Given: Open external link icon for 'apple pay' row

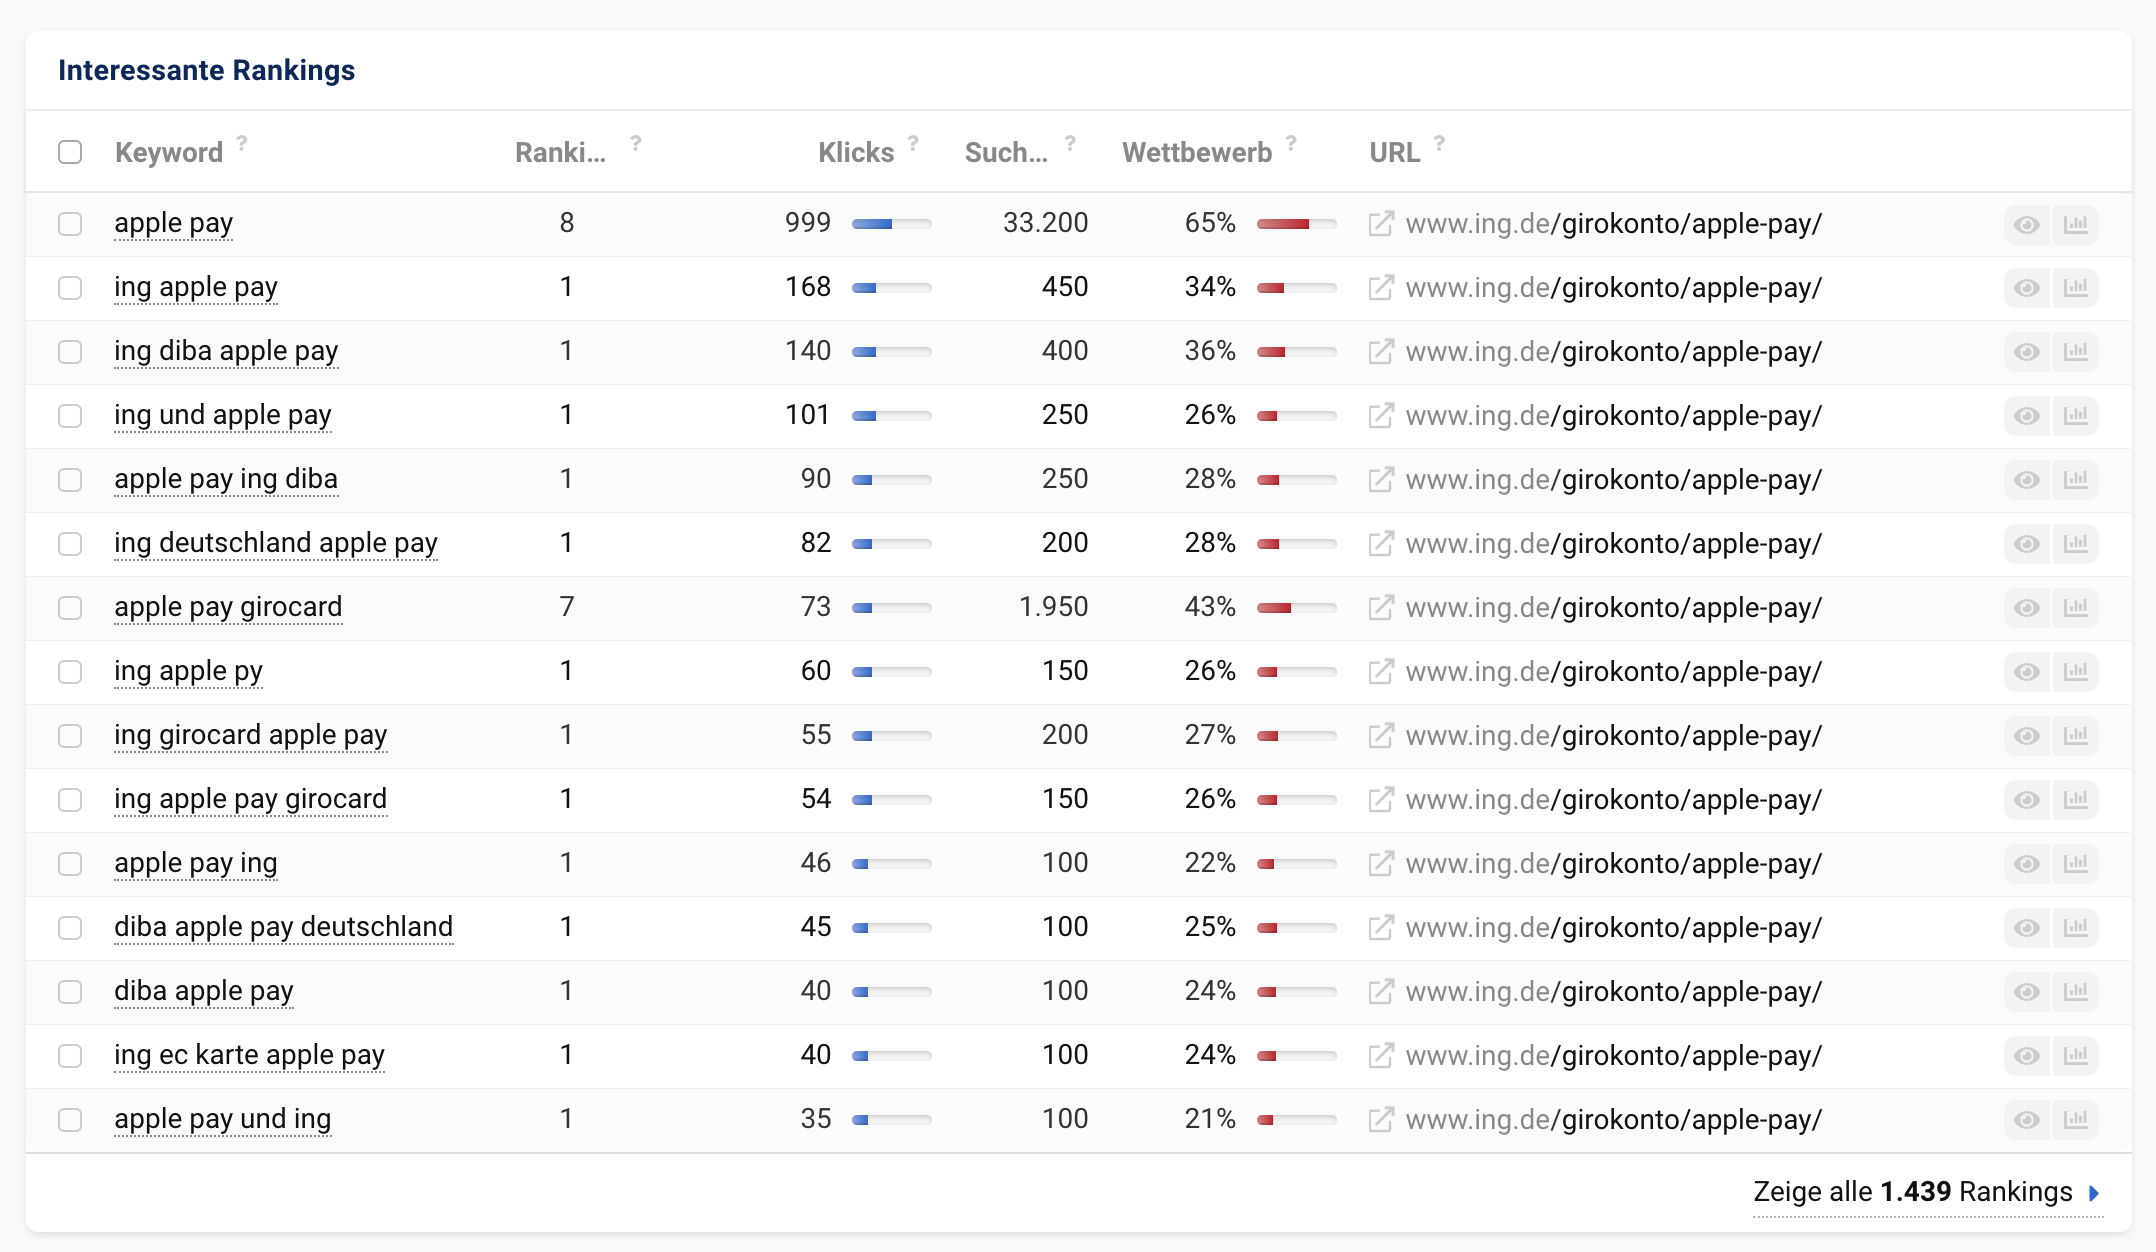Looking at the screenshot, I should pos(1381,224).
